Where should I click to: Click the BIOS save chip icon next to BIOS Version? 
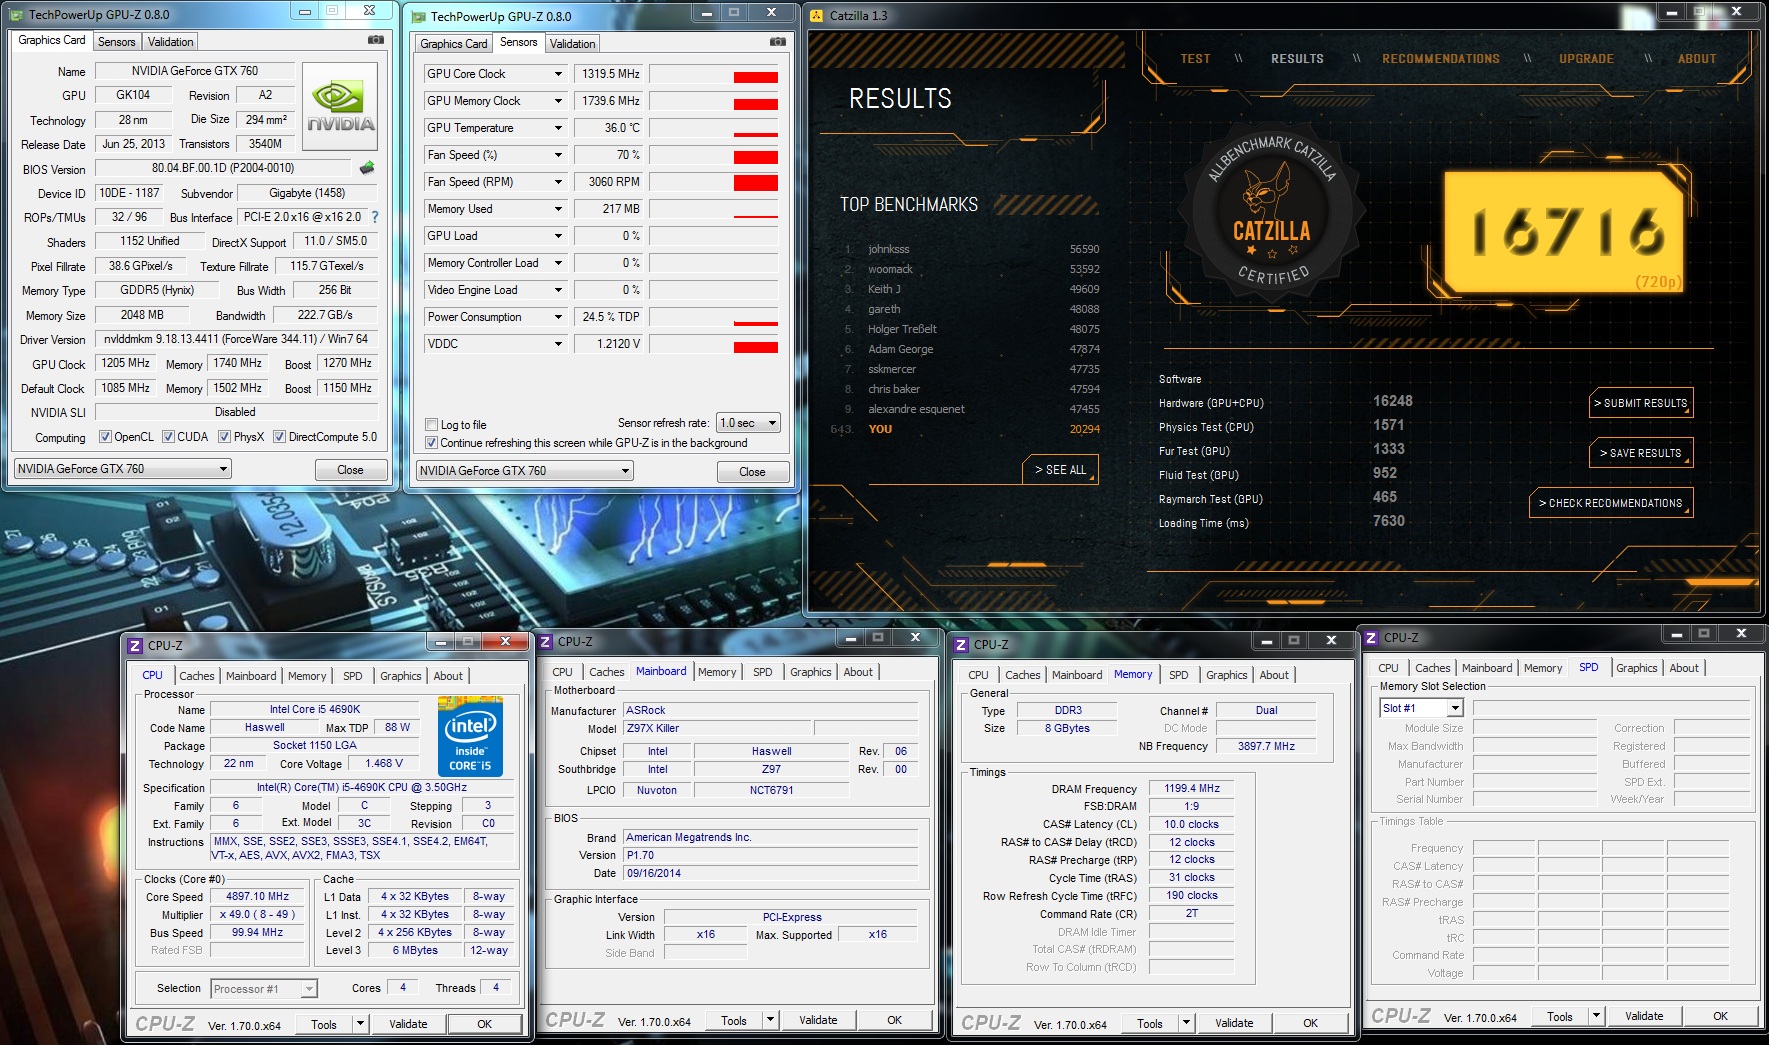(x=367, y=168)
